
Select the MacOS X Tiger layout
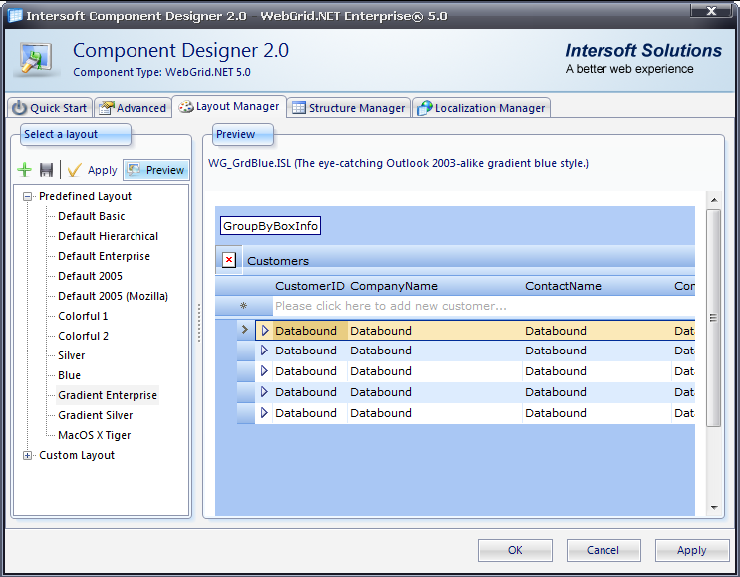(x=94, y=435)
